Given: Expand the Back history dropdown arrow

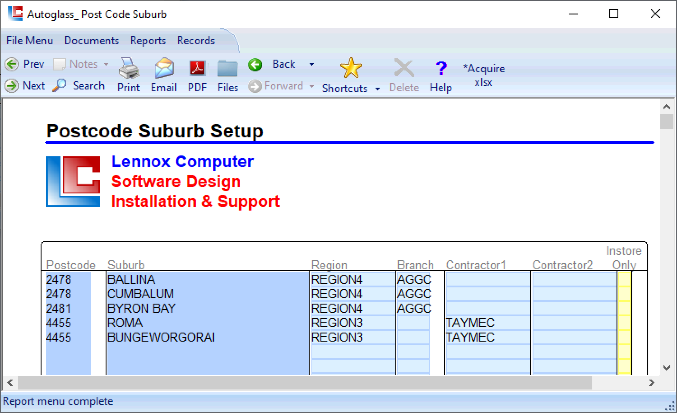Looking at the screenshot, I should pyautogui.click(x=312, y=64).
